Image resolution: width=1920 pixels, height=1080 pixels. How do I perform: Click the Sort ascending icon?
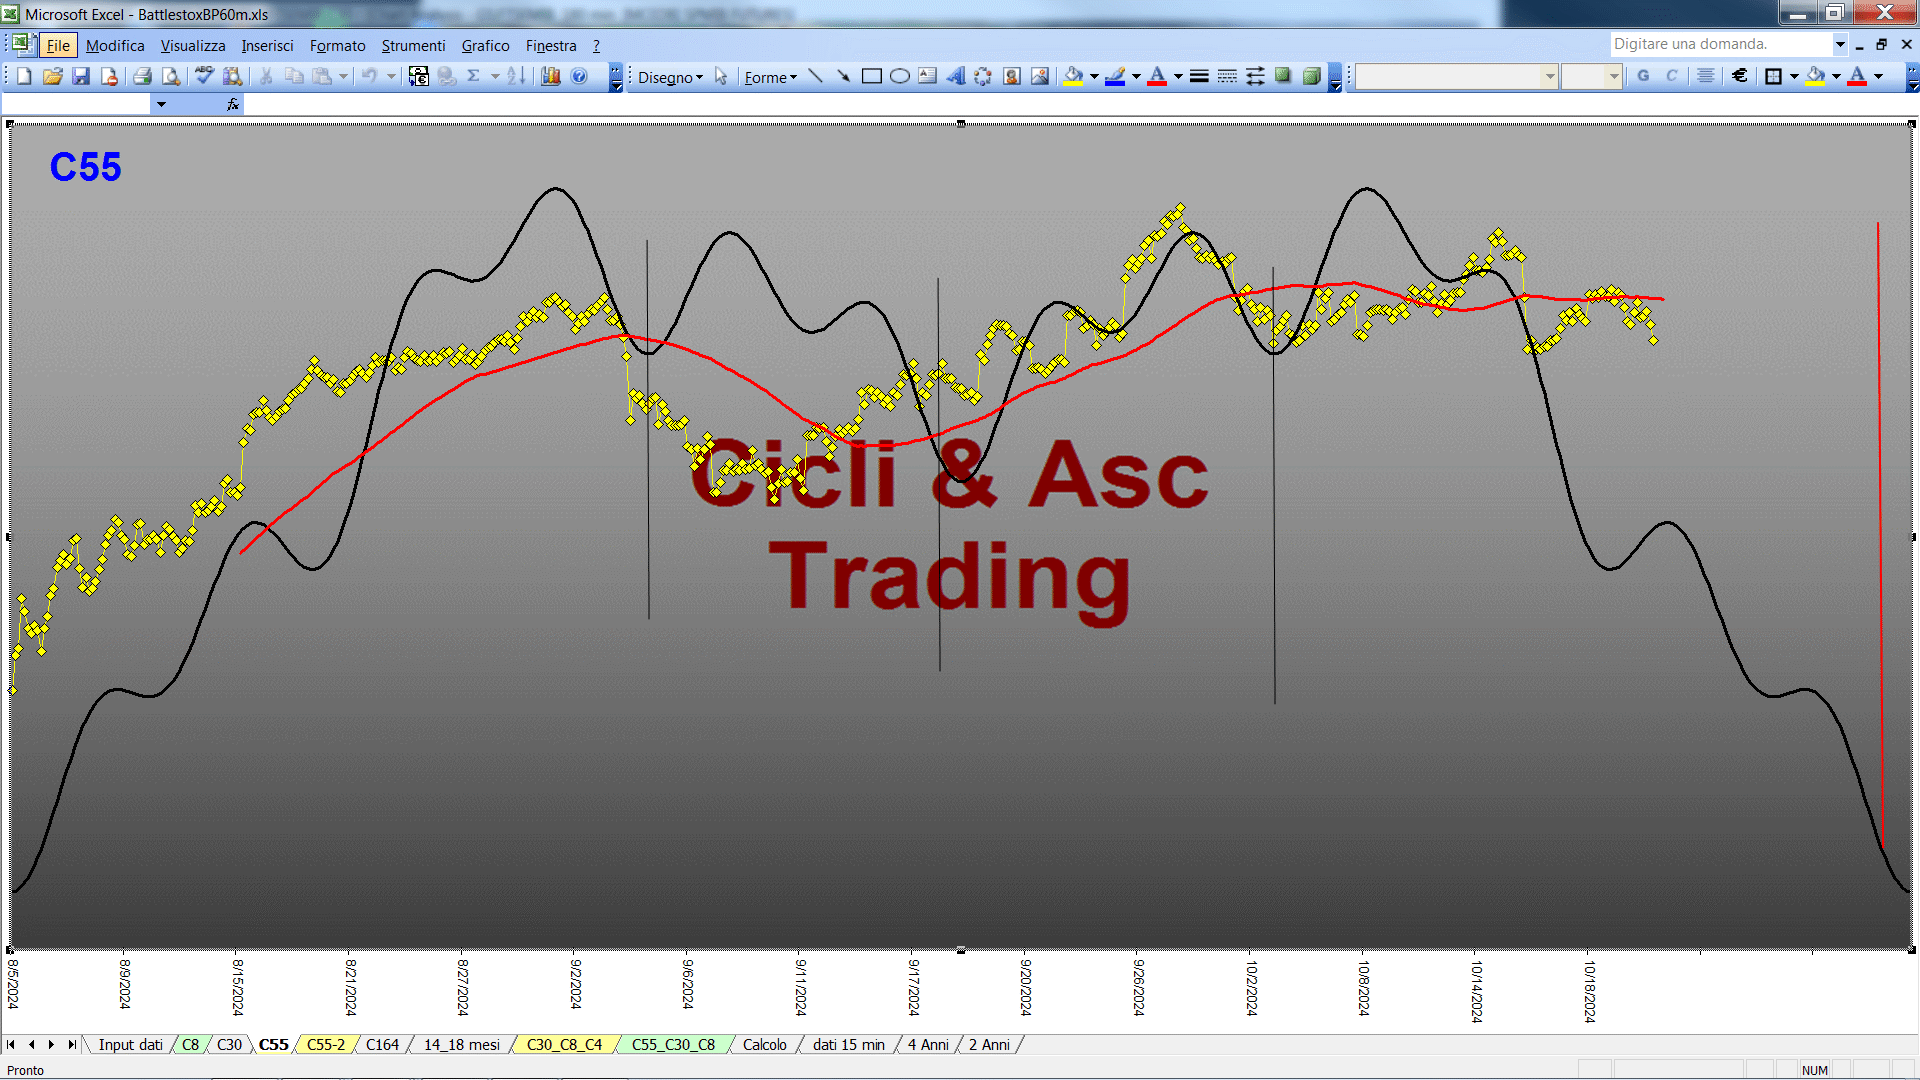click(516, 76)
